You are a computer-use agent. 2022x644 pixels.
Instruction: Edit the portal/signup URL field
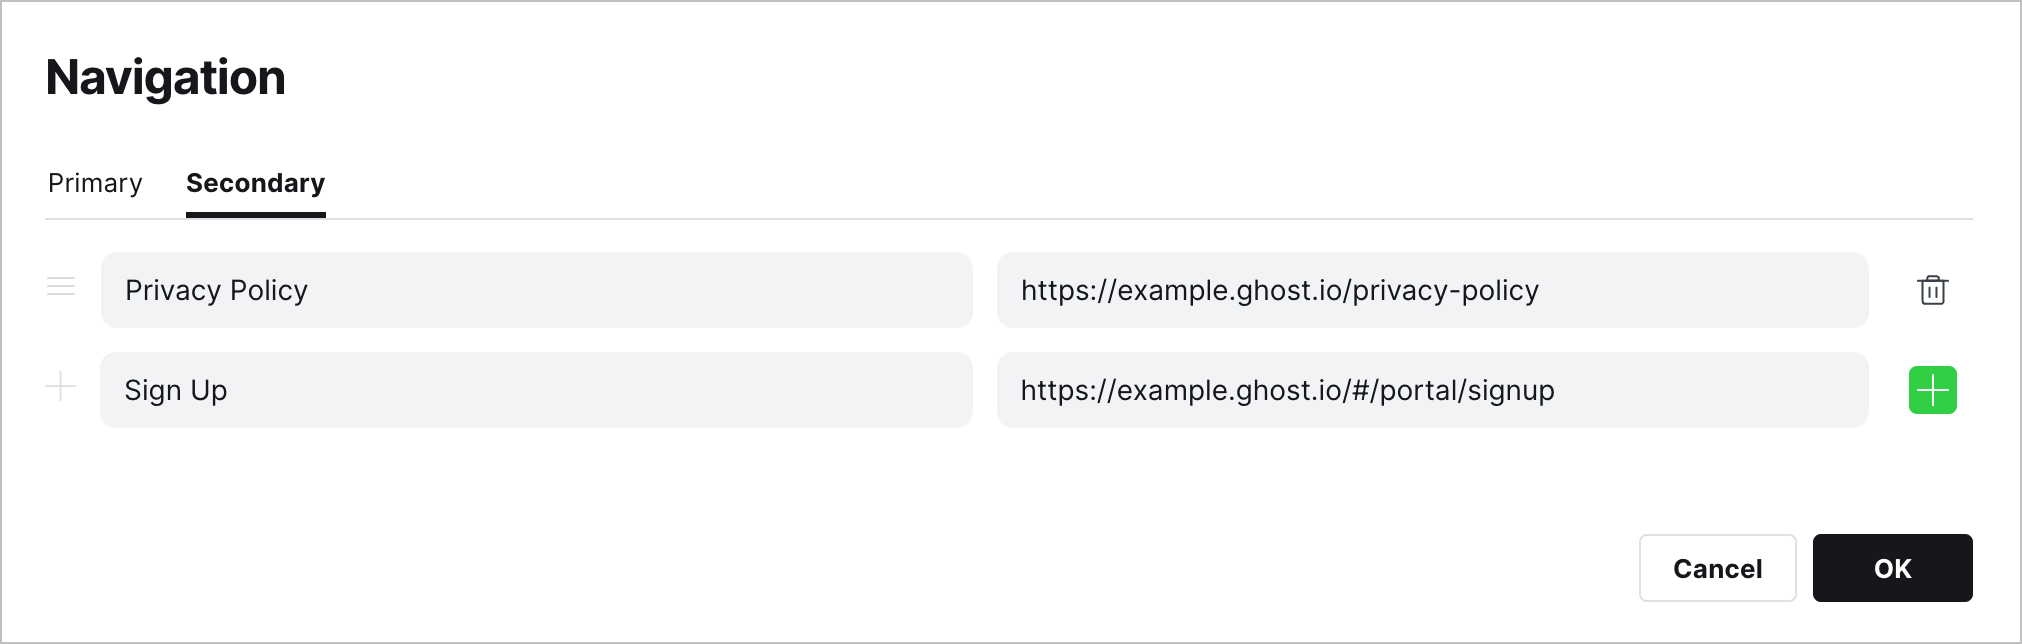[x=1432, y=390]
